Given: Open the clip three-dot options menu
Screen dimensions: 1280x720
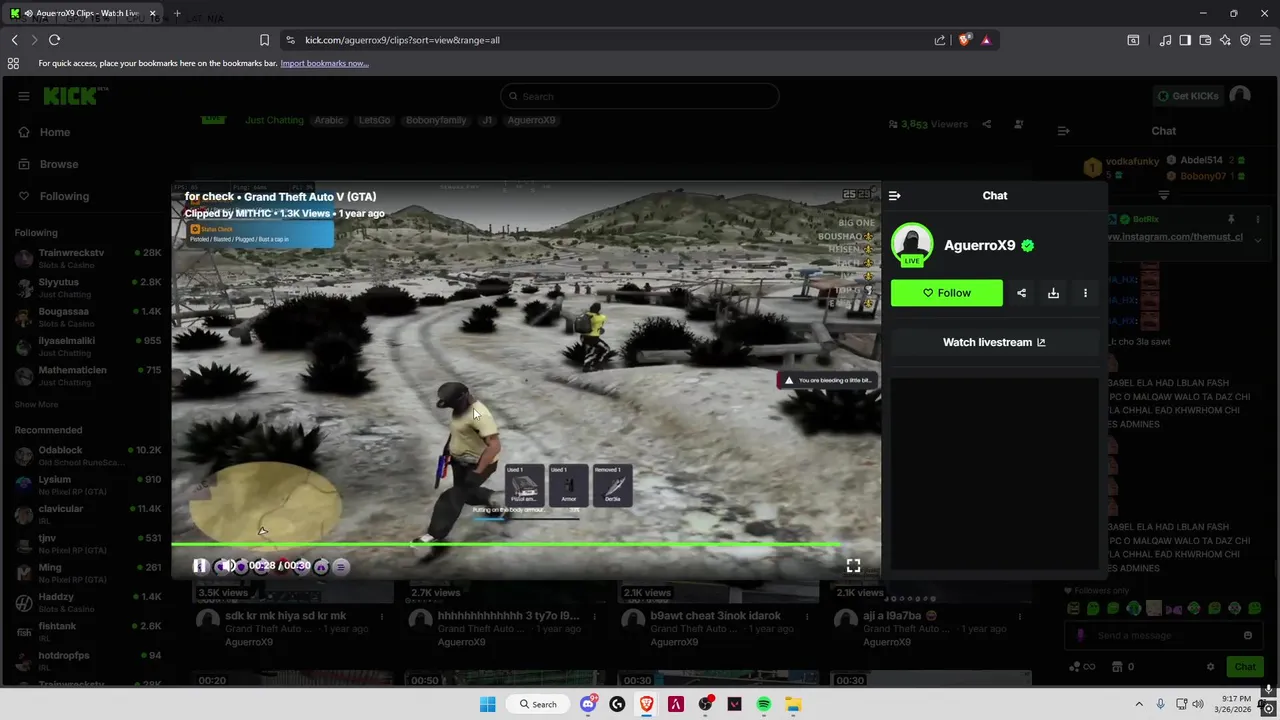Looking at the screenshot, I should [1085, 293].
